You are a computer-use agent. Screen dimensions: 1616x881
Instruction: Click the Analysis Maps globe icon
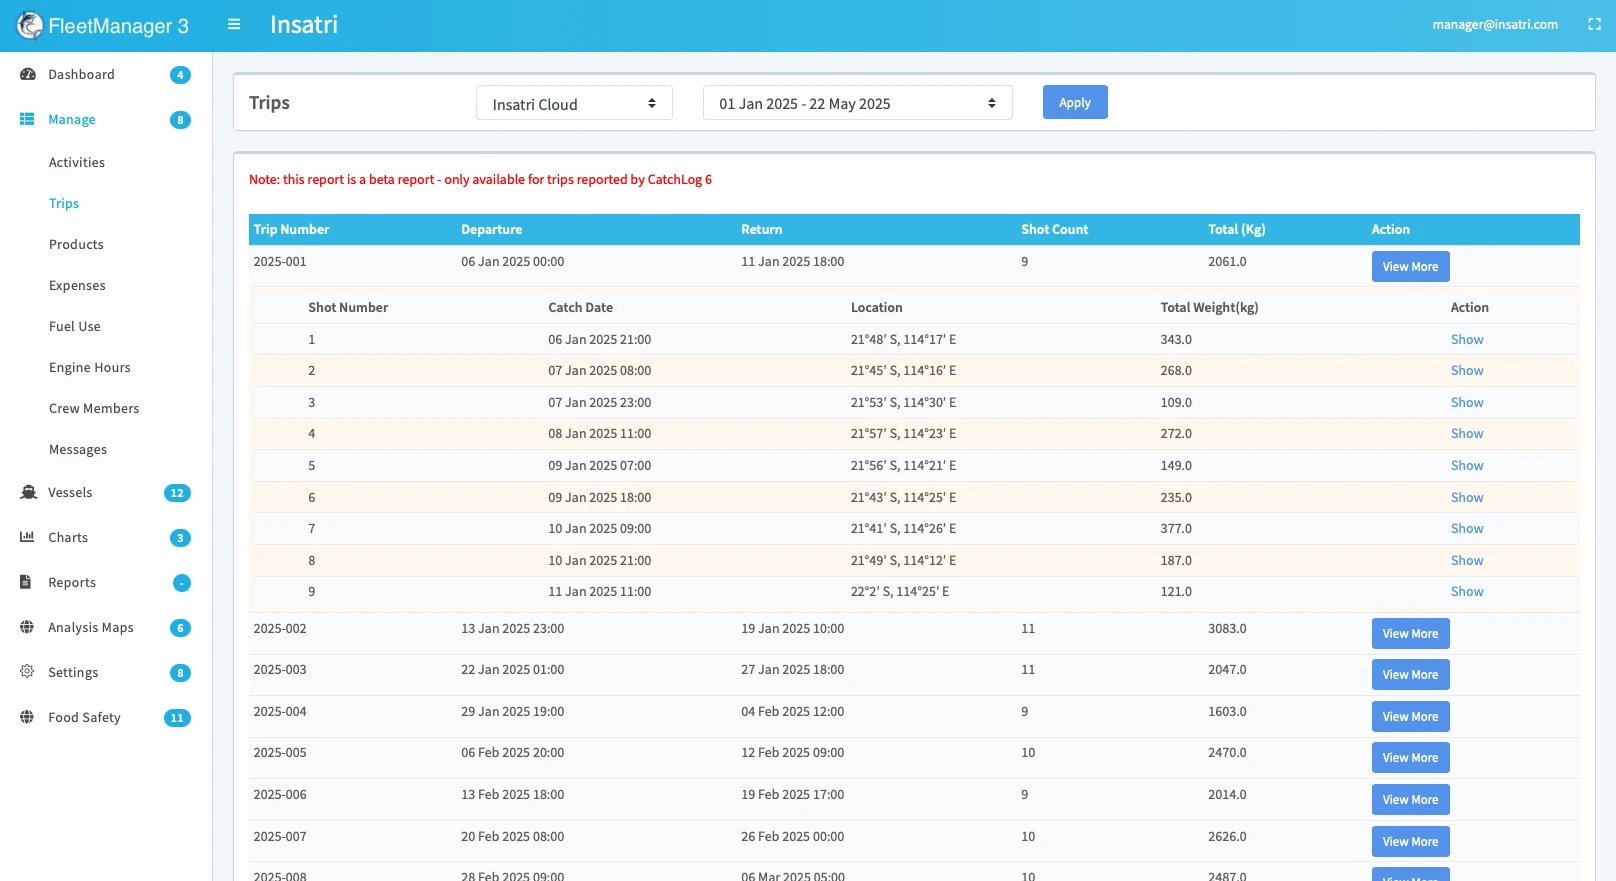27,628
